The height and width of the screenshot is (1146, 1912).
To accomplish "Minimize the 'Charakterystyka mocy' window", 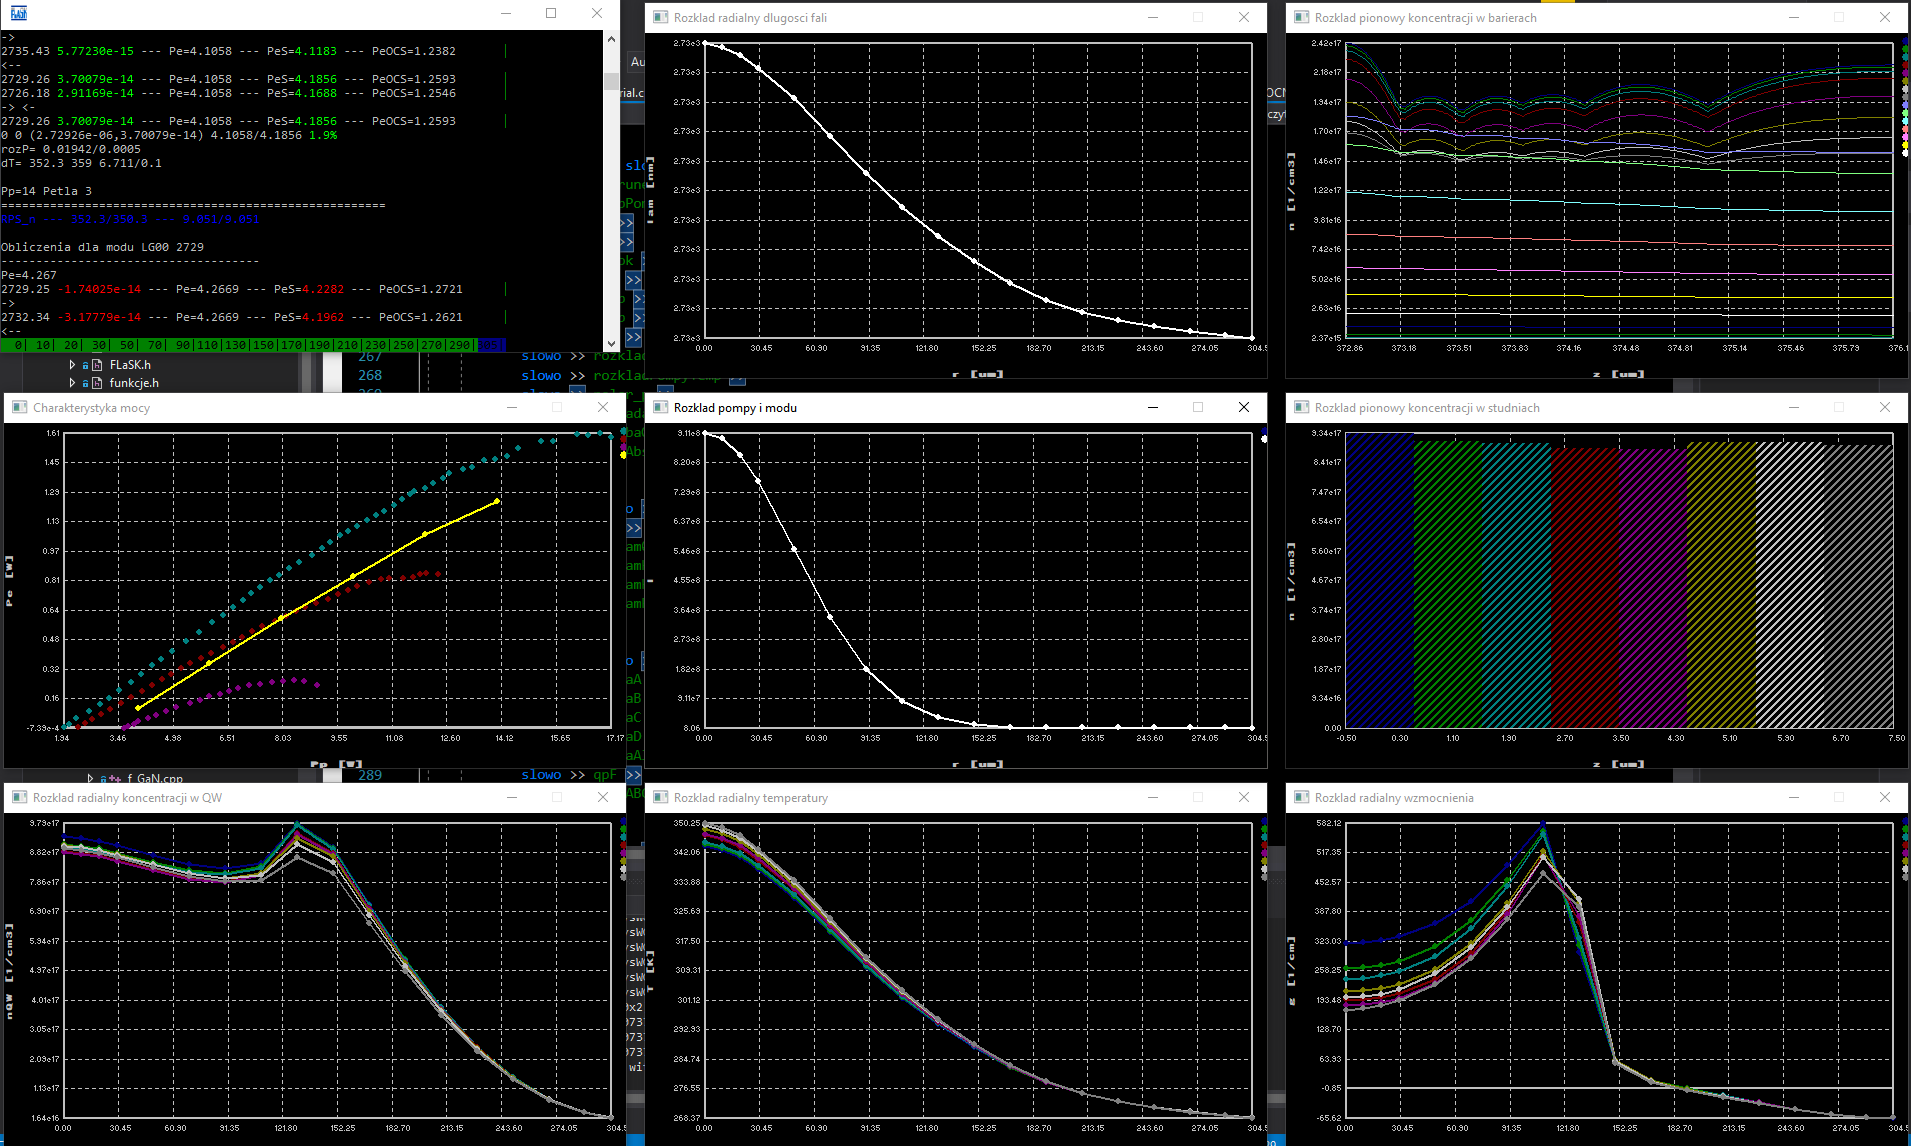I will 512,407.
